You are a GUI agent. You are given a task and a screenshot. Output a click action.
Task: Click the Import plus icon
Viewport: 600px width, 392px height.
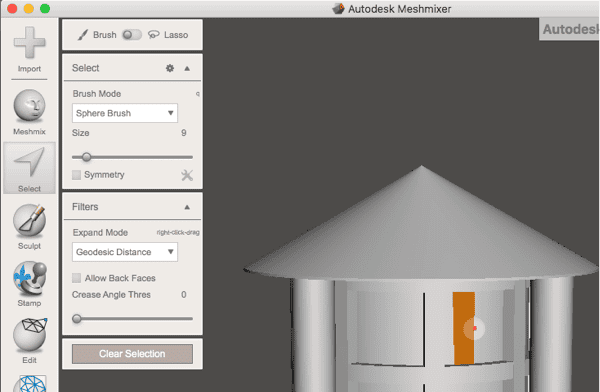29,42
